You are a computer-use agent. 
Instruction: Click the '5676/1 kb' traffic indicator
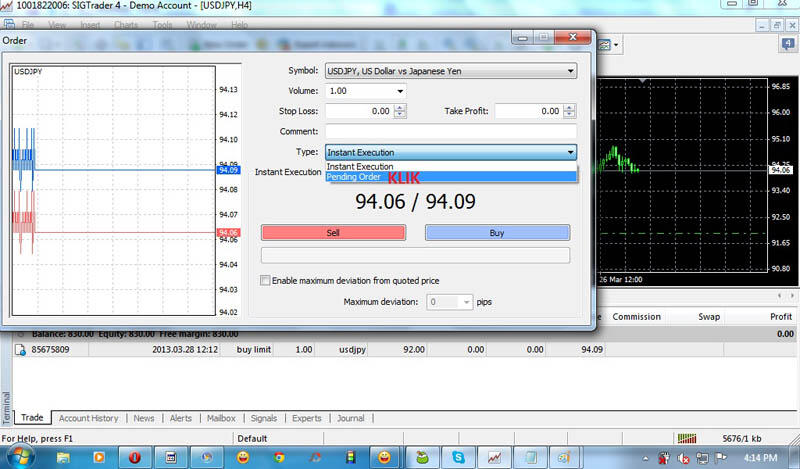(x=742, y=438)
